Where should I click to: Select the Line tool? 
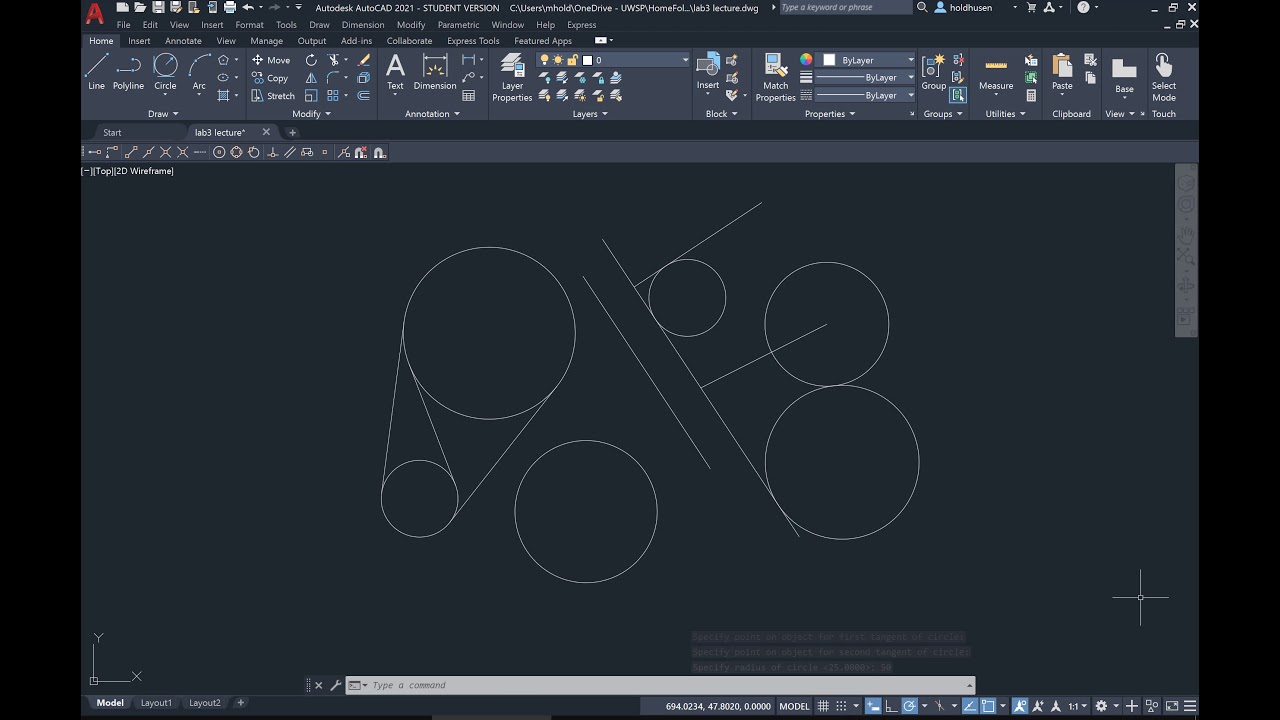[96, 72]
